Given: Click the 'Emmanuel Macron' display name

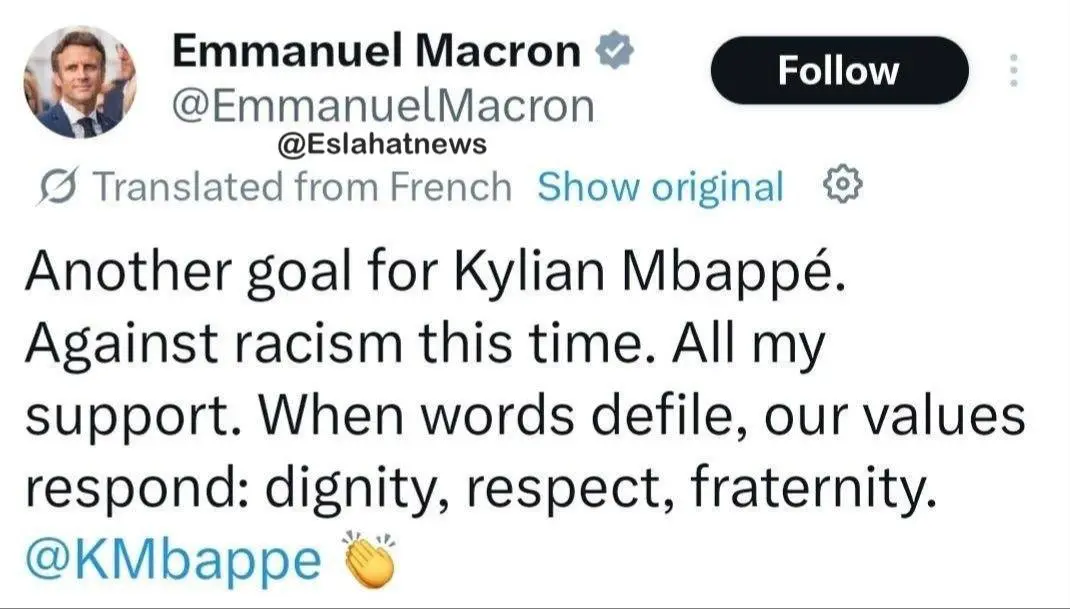Looking at the screenshot, I should [376, 51].
